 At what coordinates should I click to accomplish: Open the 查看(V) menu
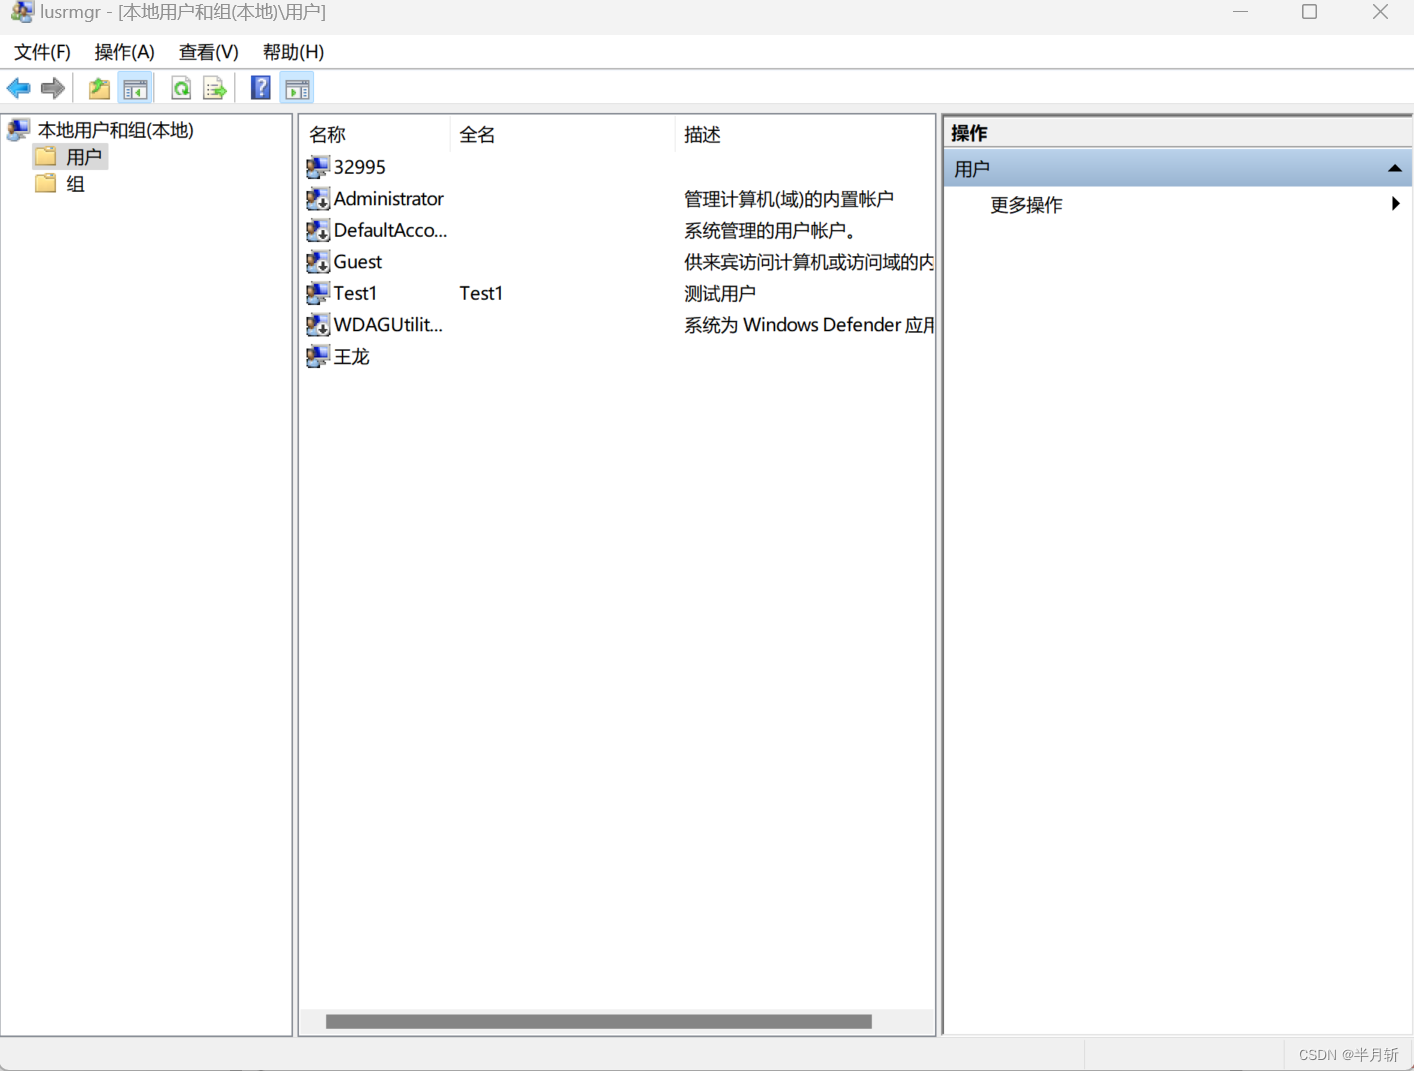pos(208,52)
